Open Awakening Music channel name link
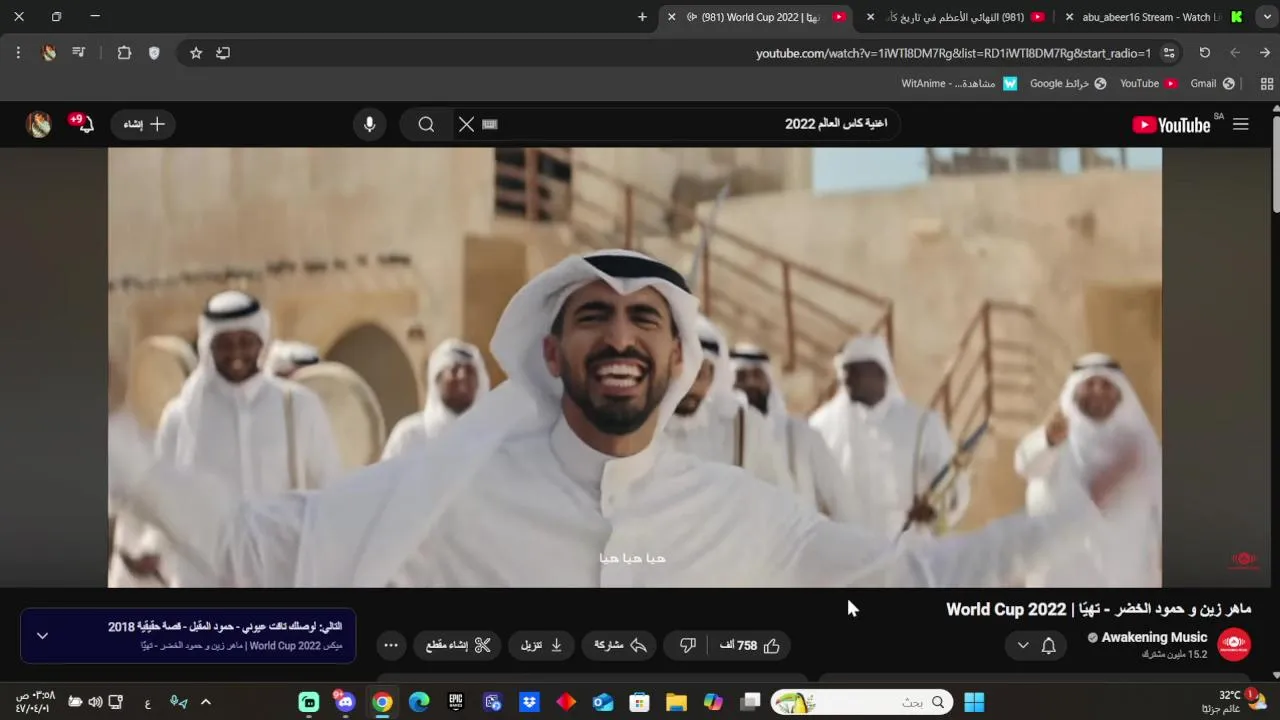The width and height of the screenshot is (1280, 720). (x=1154, y=637)
